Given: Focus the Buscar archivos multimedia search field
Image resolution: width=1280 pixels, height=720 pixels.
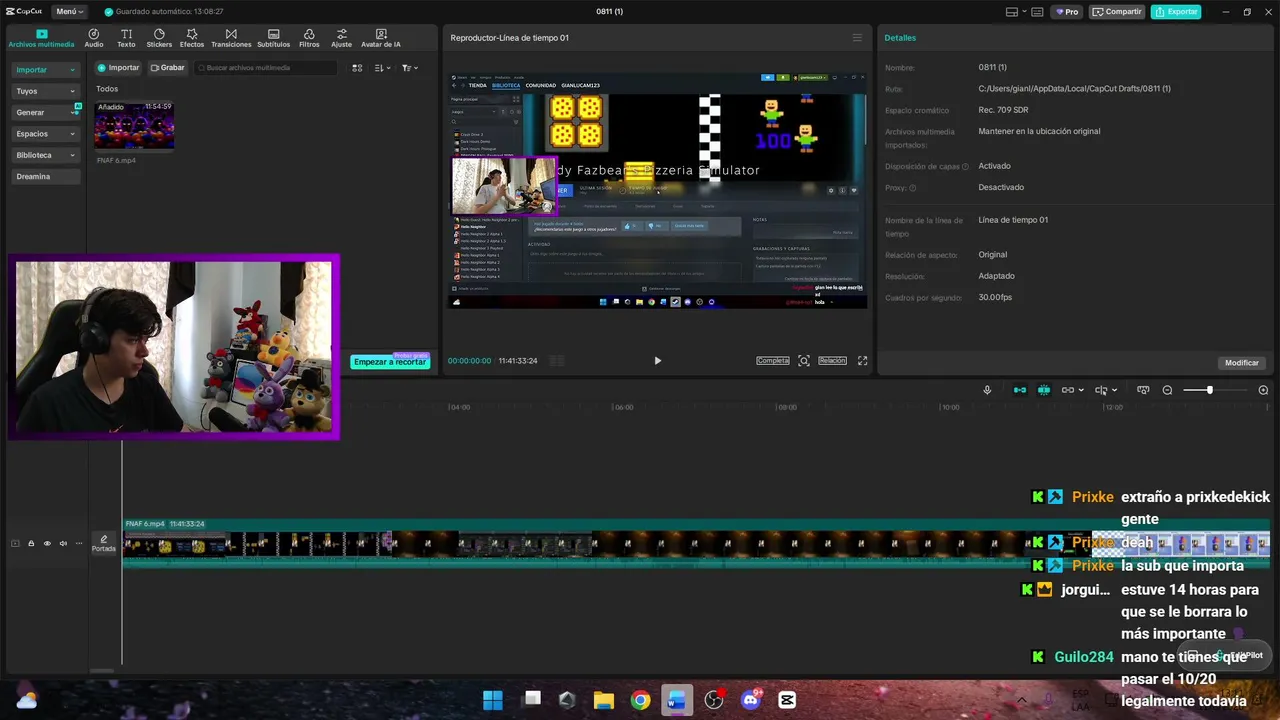Looking at the screenshot, I should click(266, 68).
